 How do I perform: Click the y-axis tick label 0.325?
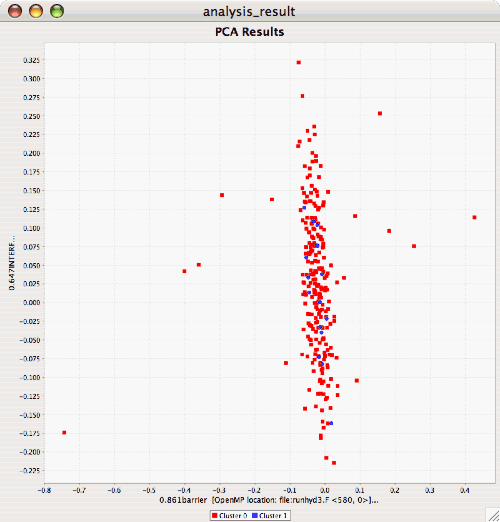point(31,60)
